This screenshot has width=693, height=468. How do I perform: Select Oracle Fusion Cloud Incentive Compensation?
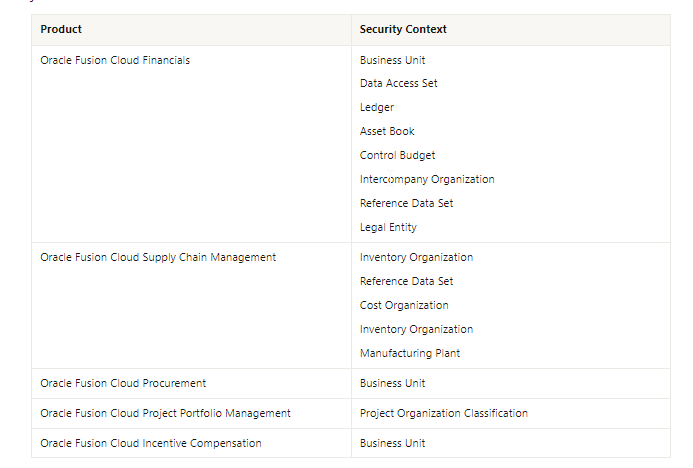[151, 444]
